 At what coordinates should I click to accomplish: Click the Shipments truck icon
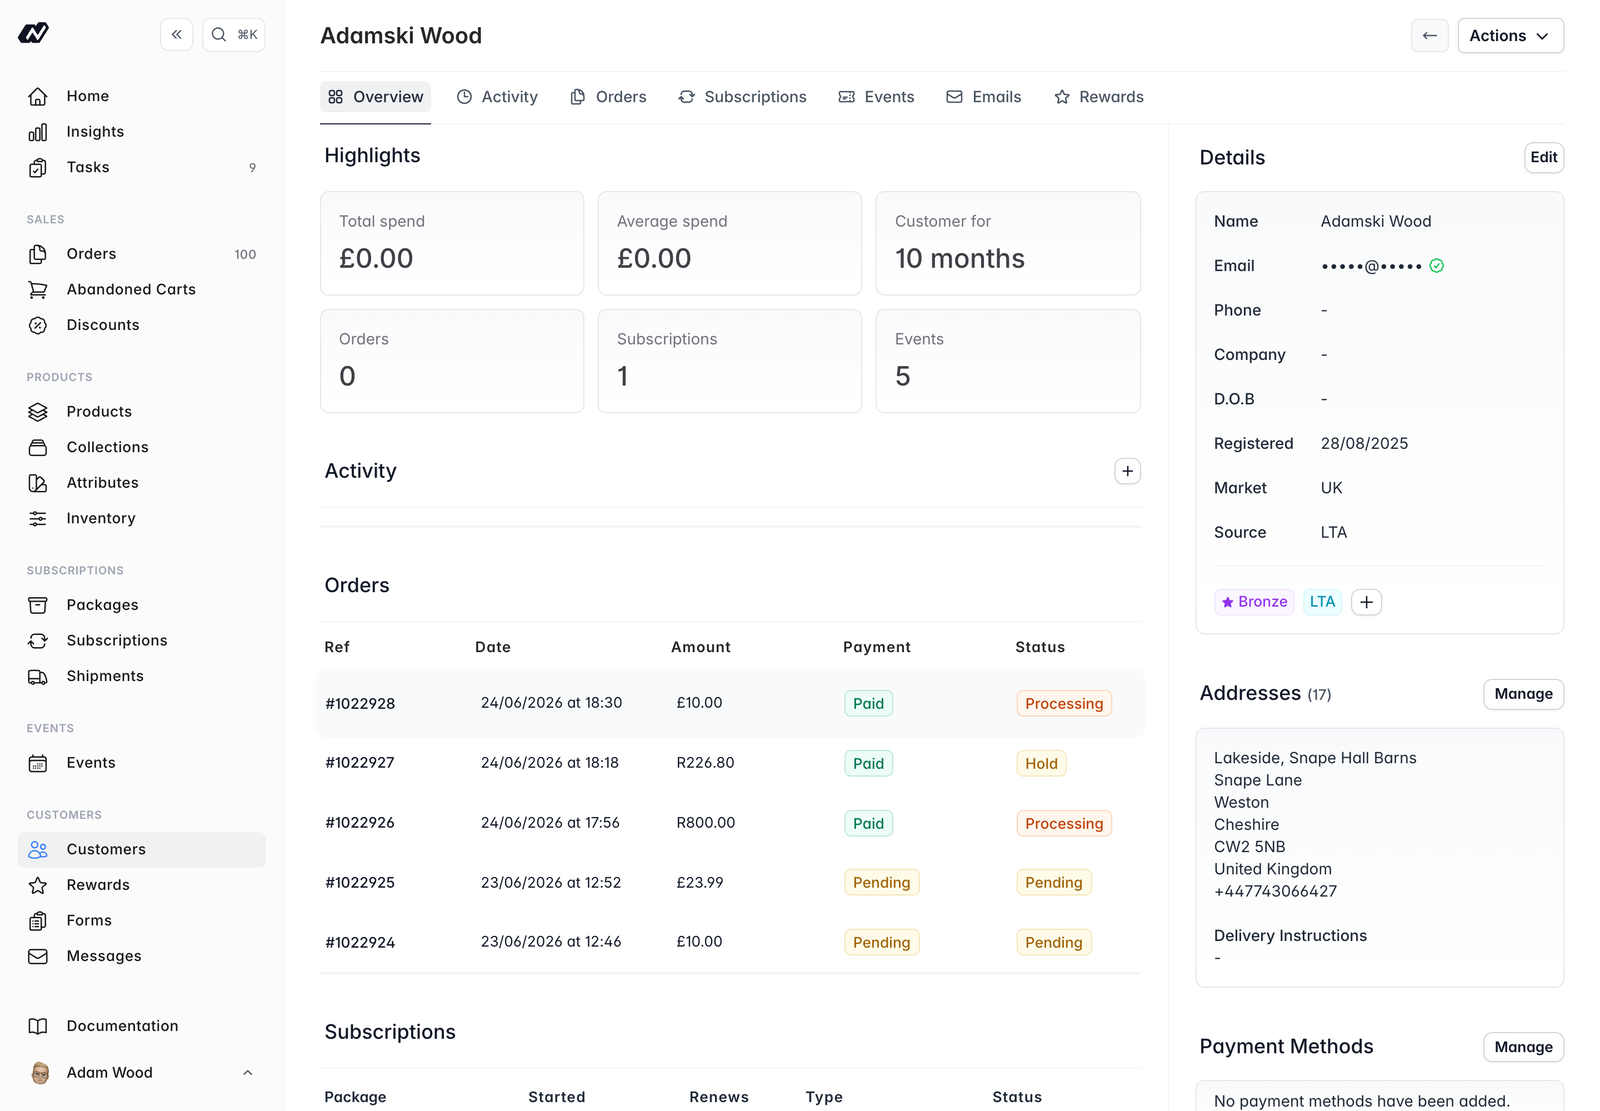pyautogui.click(x=38, y=677)
